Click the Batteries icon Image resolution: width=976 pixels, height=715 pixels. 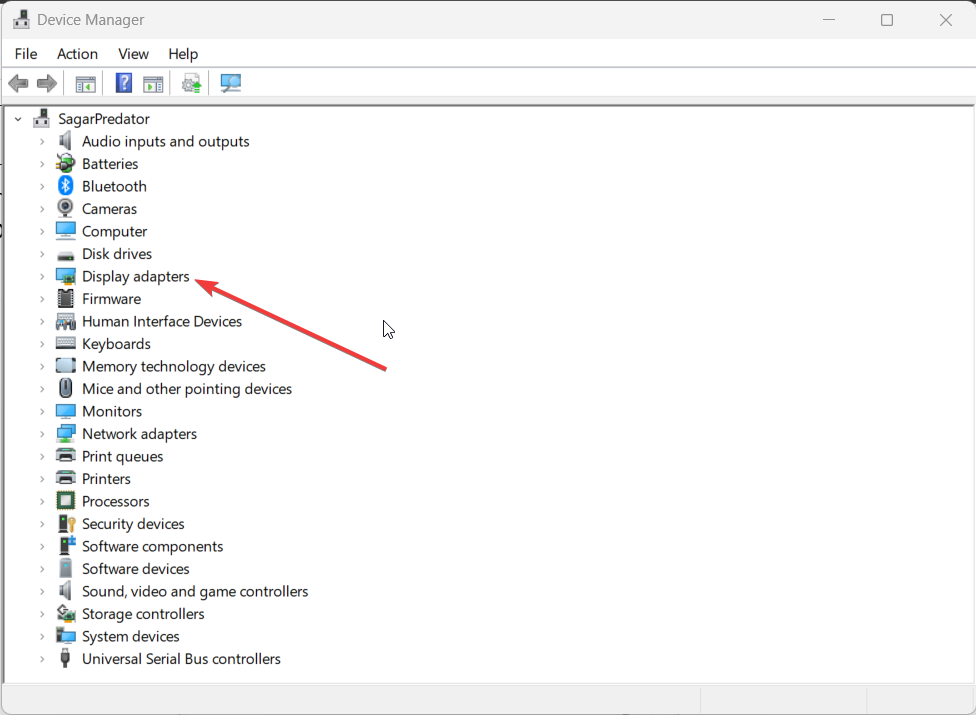[x=65, y=164]
